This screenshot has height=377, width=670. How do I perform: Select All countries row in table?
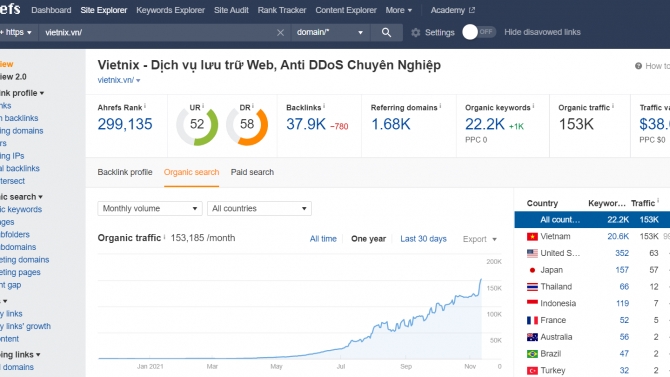(x=592, y=220)
